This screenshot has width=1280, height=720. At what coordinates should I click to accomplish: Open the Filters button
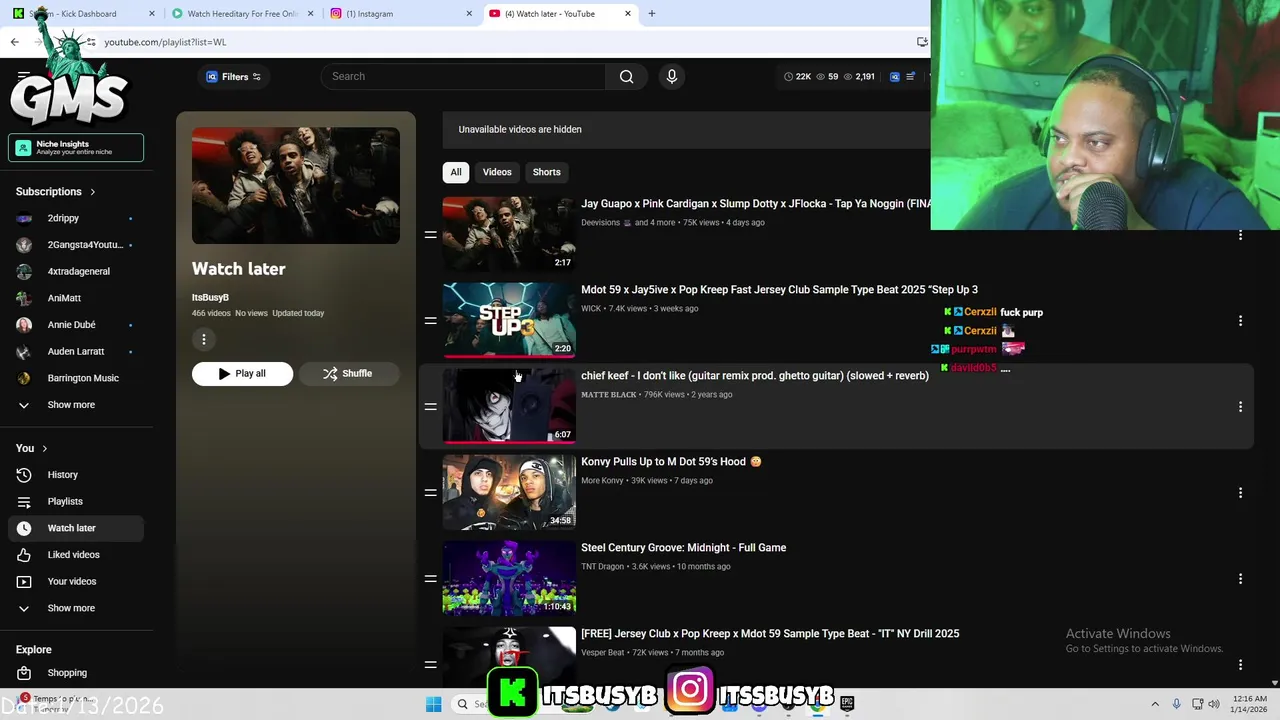(x=234, y=77)
